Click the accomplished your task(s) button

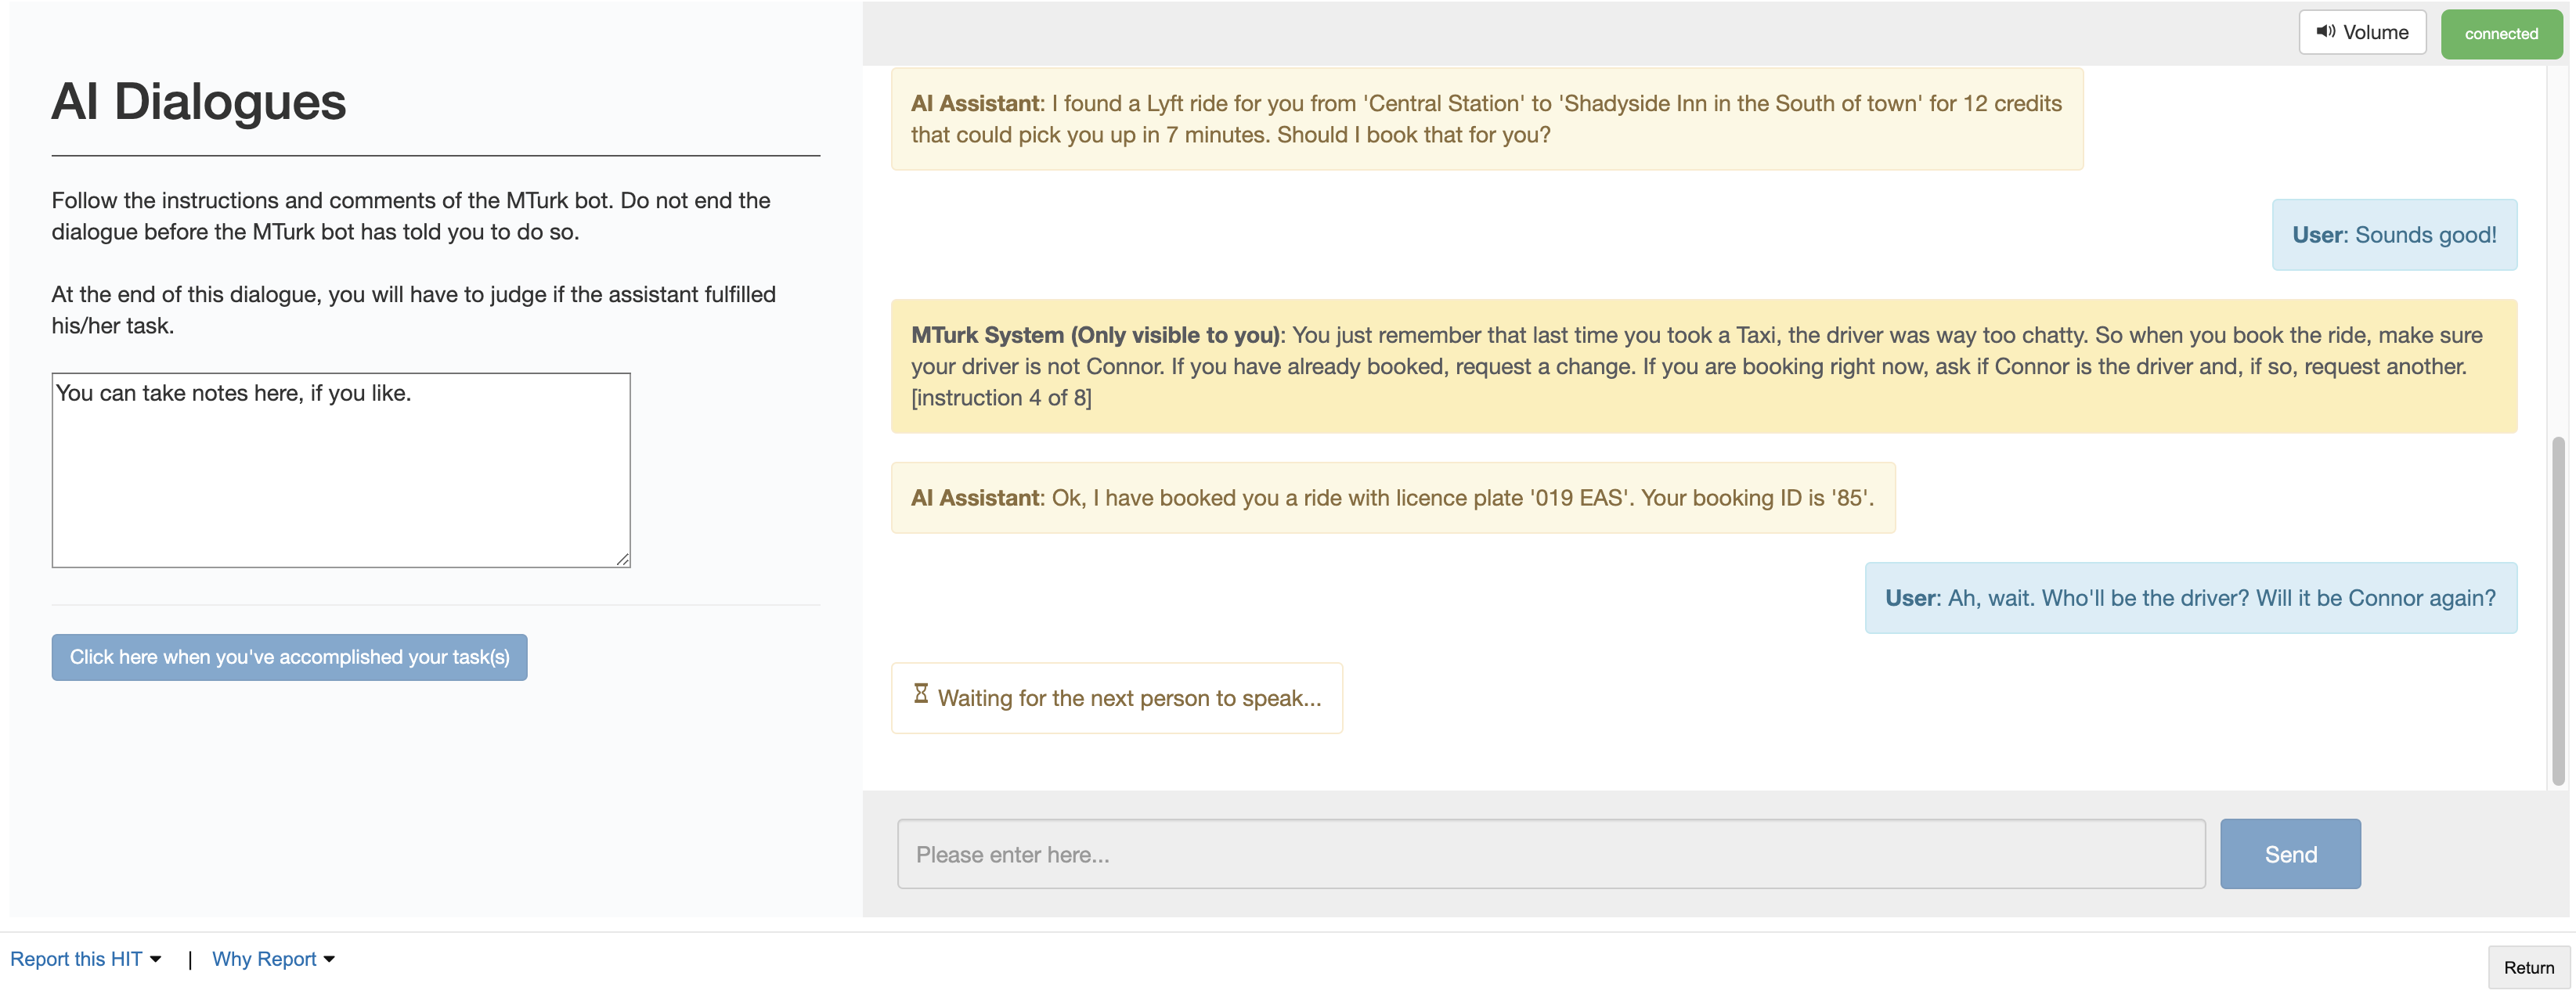[x=289, y=657]
